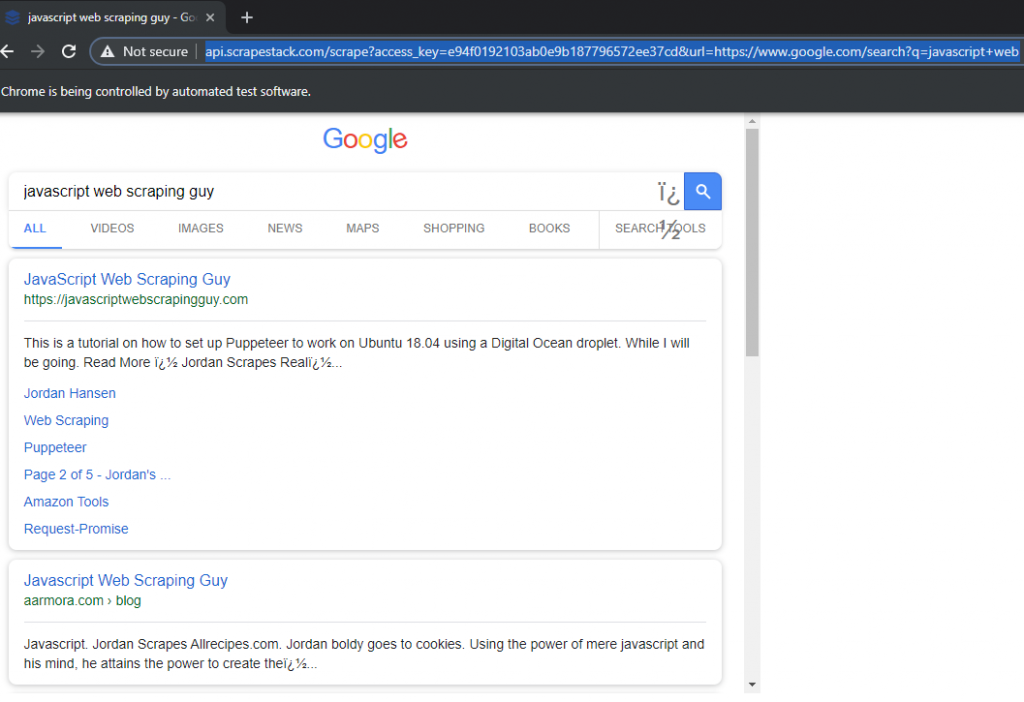
Task: Click the scrollbar down arrow
Action: point(752,684)
